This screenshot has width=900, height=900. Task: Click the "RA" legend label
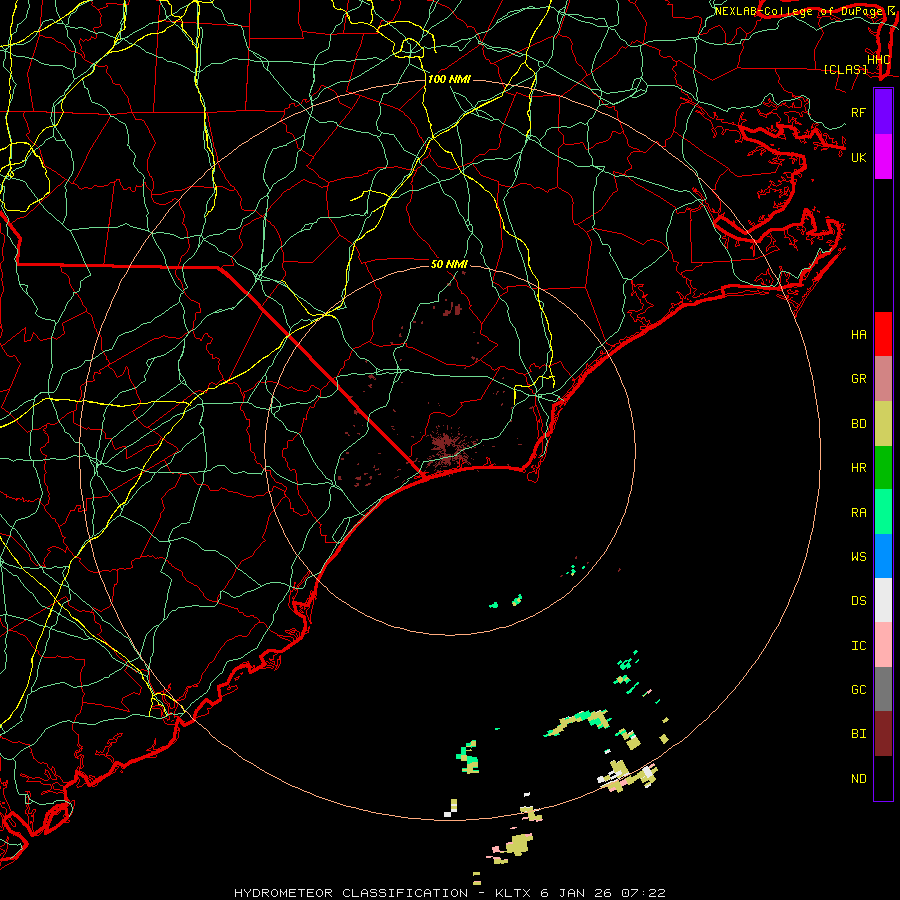pos(858,513)
